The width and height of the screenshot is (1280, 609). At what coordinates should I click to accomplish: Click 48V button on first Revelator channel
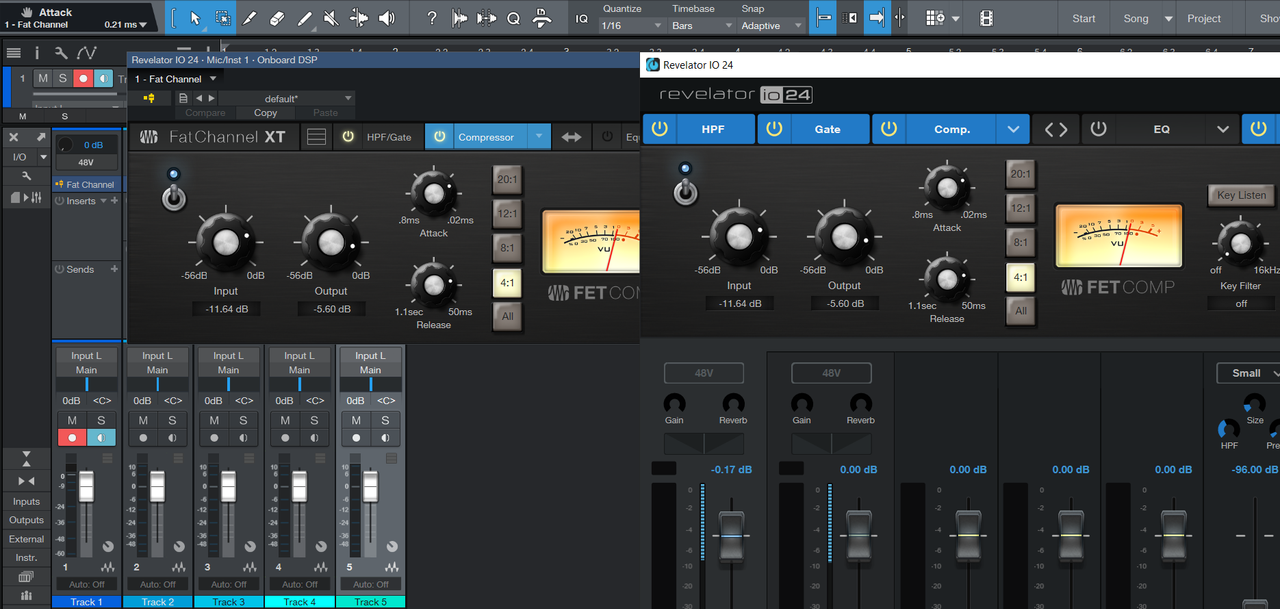(x=704, y=373)
